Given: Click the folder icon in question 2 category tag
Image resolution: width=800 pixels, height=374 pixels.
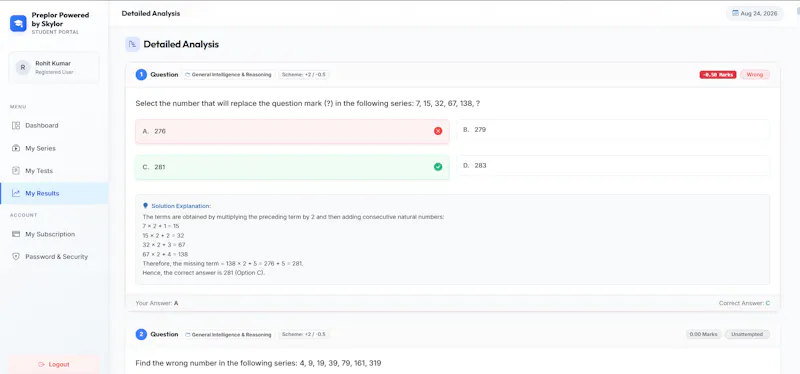Looking at the screenshot, I should click(188, 335).
